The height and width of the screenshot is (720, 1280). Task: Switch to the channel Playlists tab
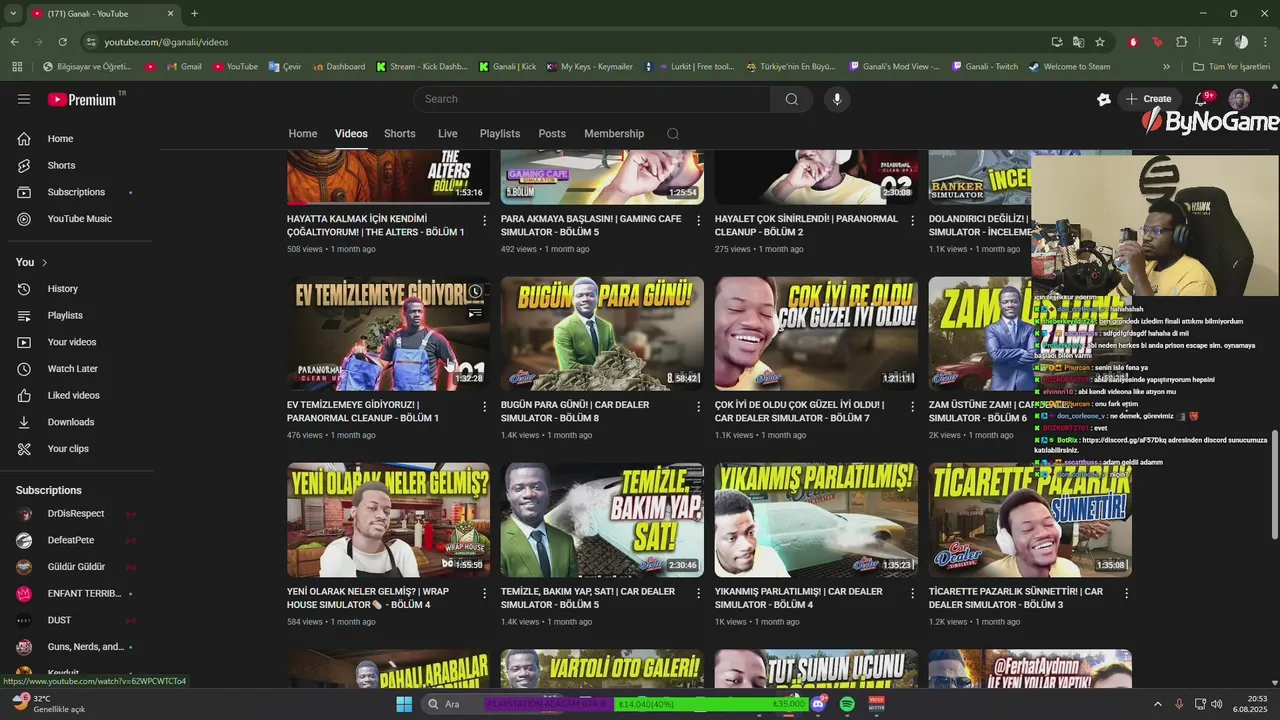click(x=500, y=134)
